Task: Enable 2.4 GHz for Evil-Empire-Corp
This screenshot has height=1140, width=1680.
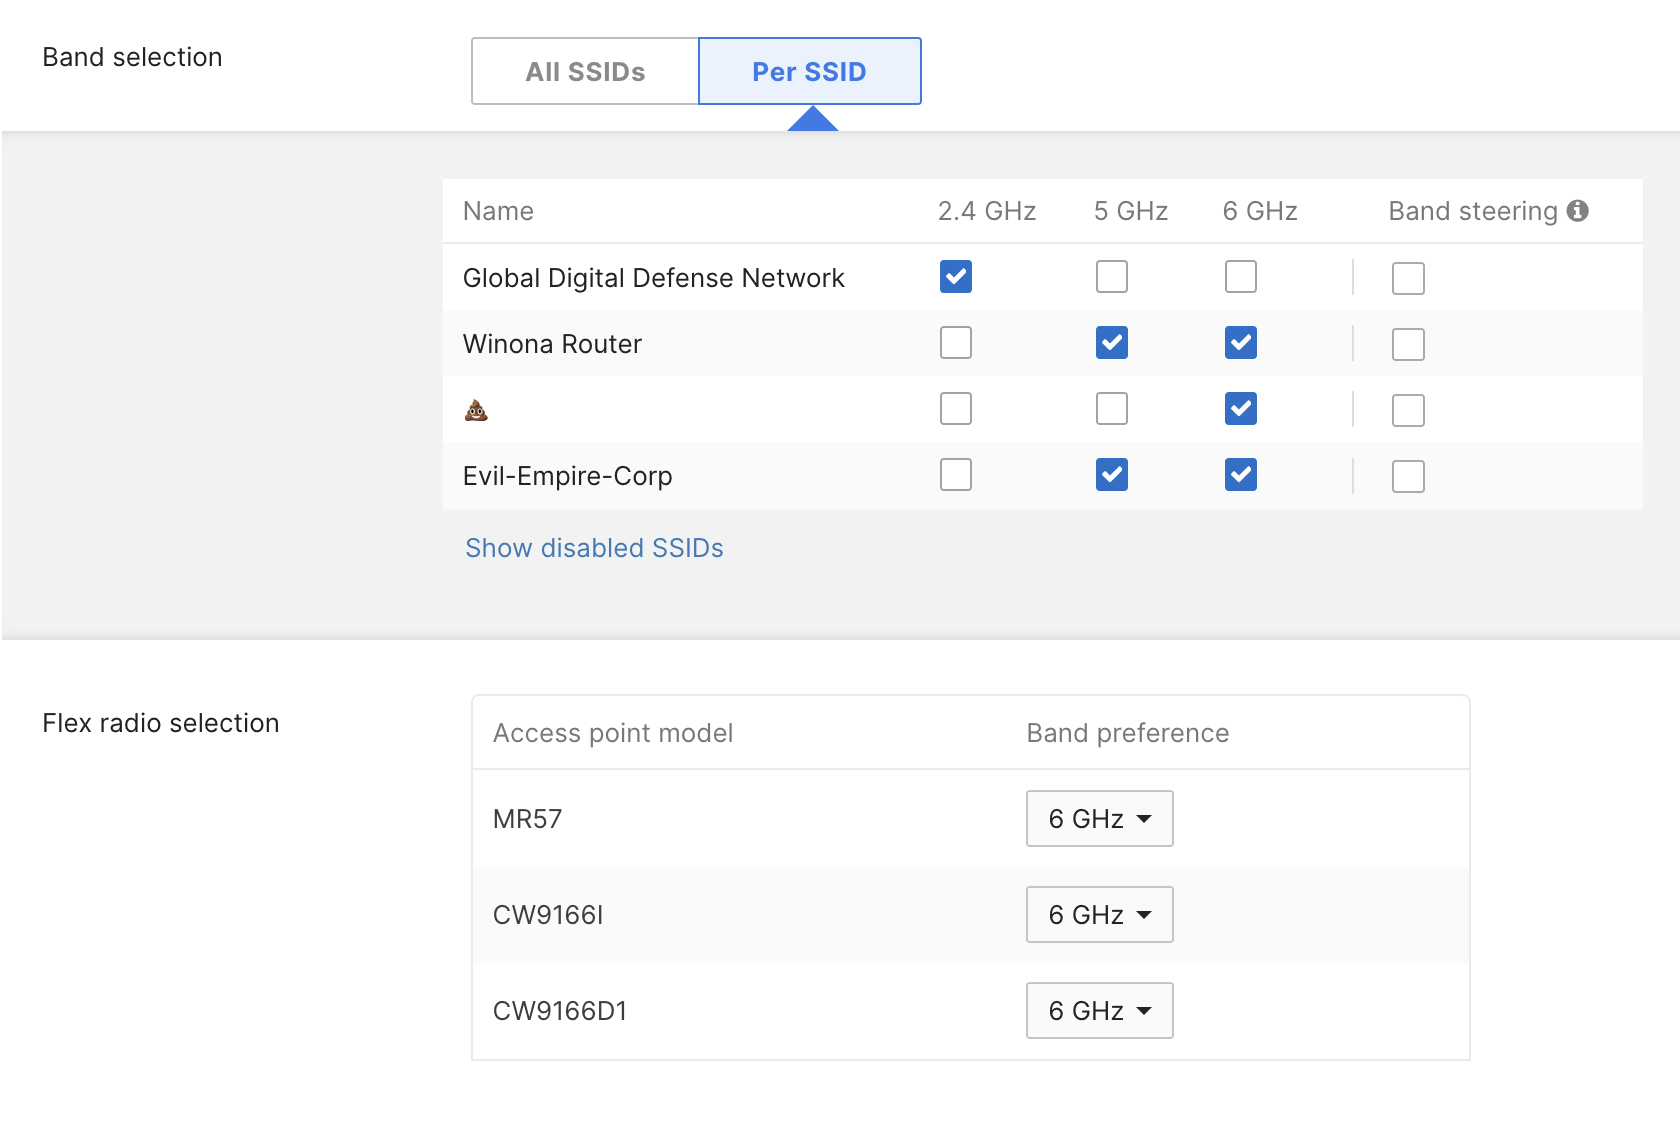Action: (x=955, y=475)
